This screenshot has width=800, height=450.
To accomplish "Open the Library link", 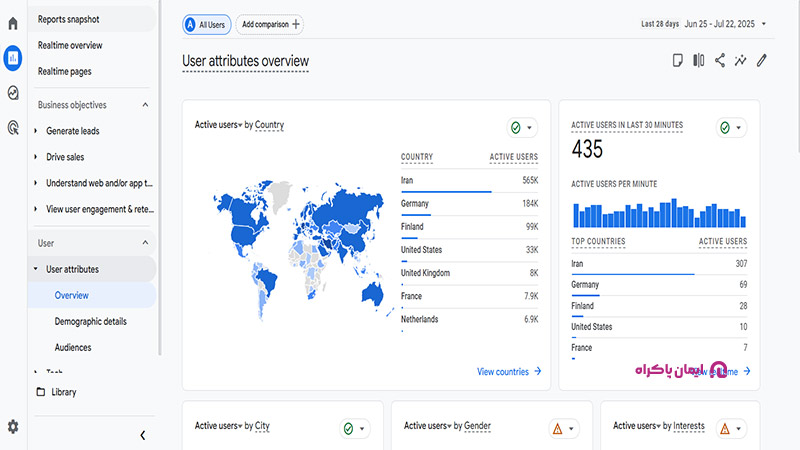I will [64, 392].
